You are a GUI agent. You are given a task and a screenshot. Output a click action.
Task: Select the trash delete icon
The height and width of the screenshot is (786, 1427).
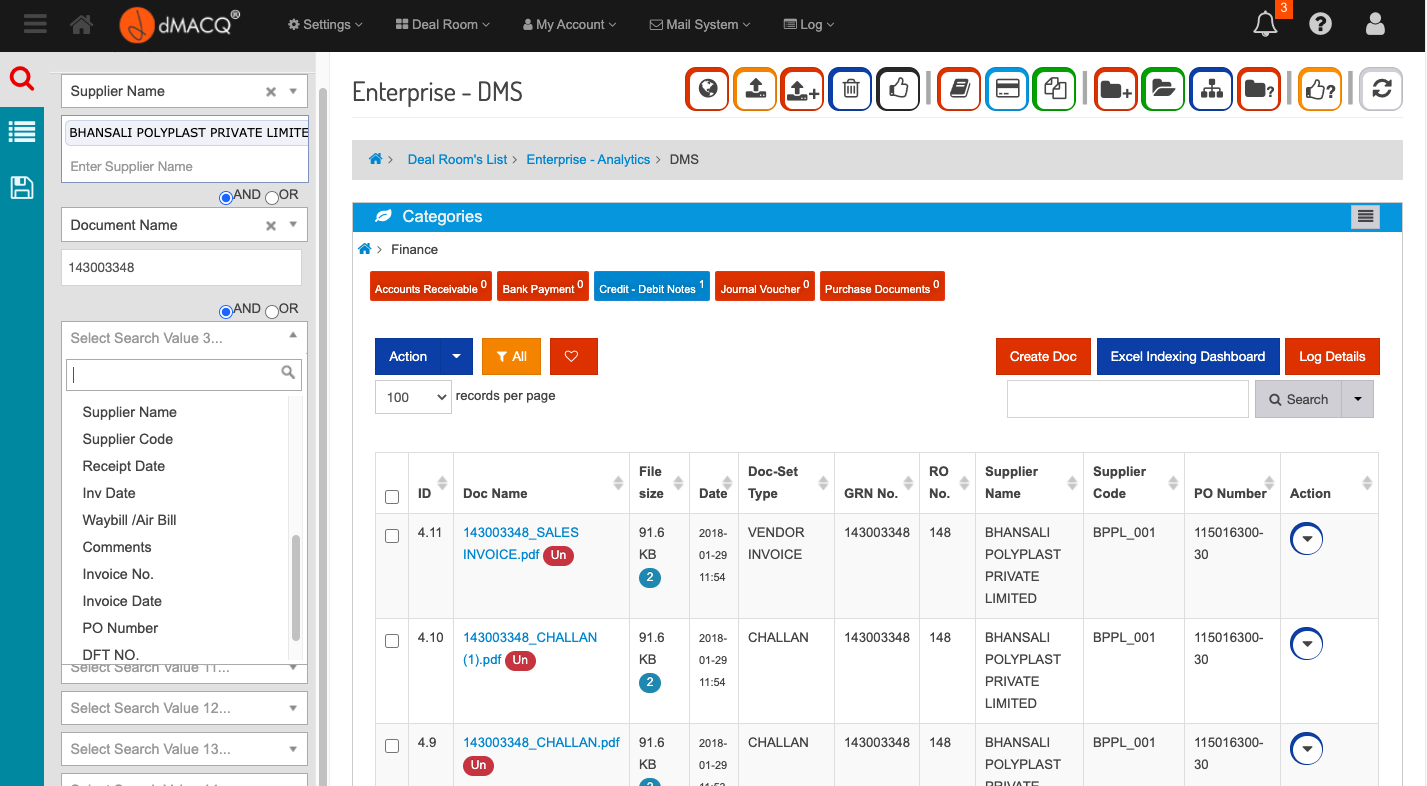click(850, 89)
